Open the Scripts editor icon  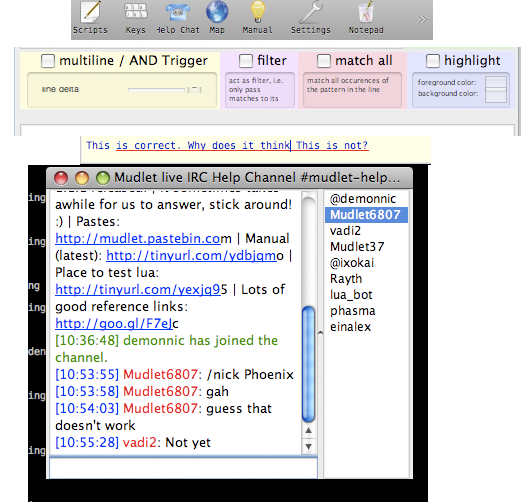90,17
